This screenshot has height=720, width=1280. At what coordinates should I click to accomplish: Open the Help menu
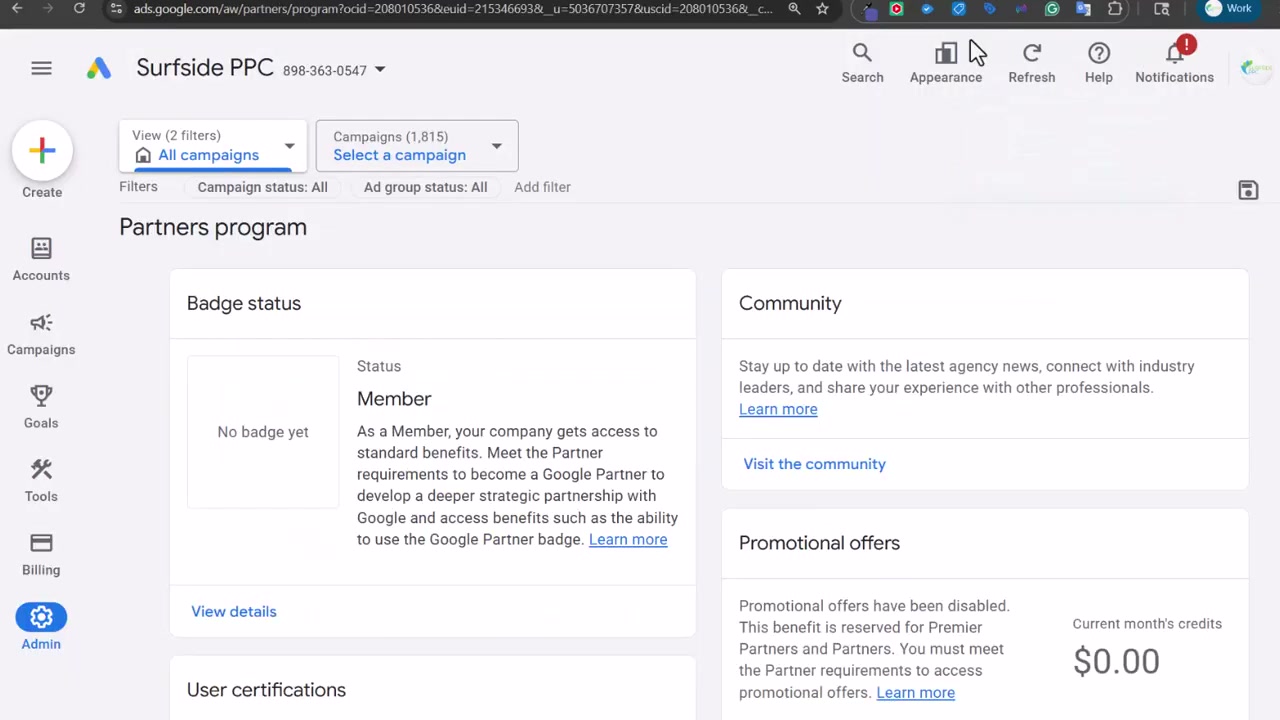[x=1098, y=63]
